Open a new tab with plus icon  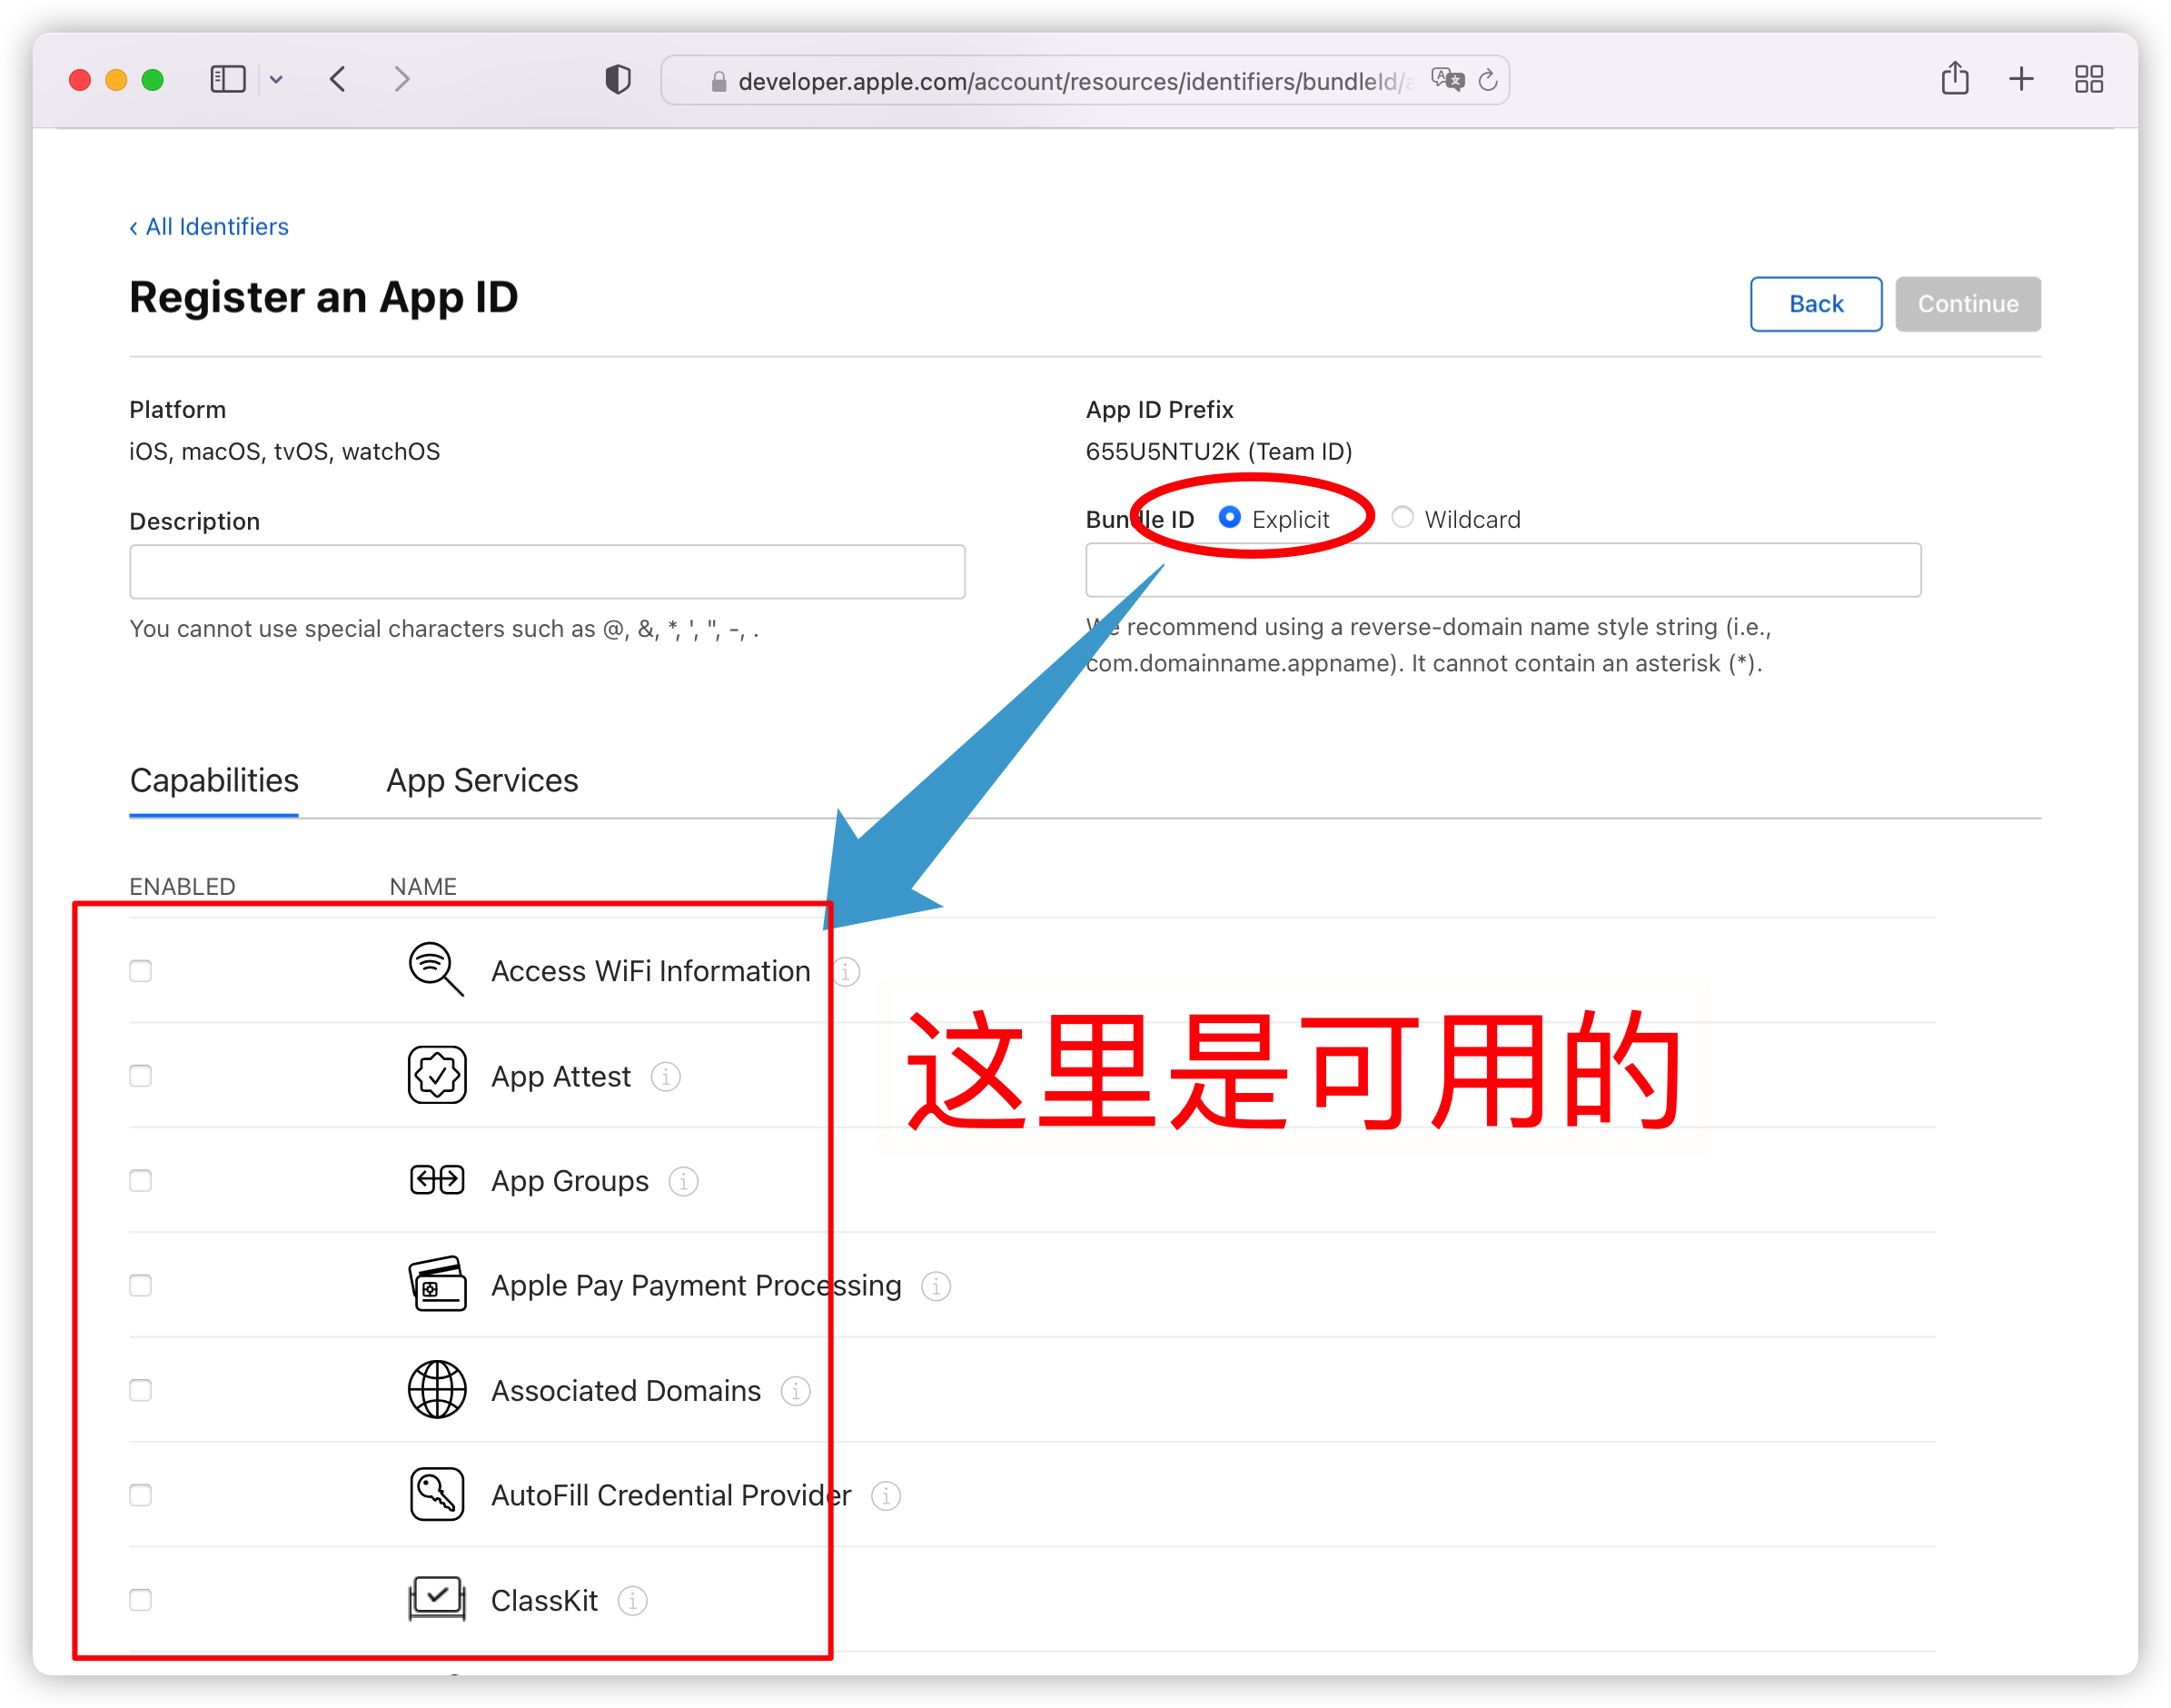tap(2021, 79)
